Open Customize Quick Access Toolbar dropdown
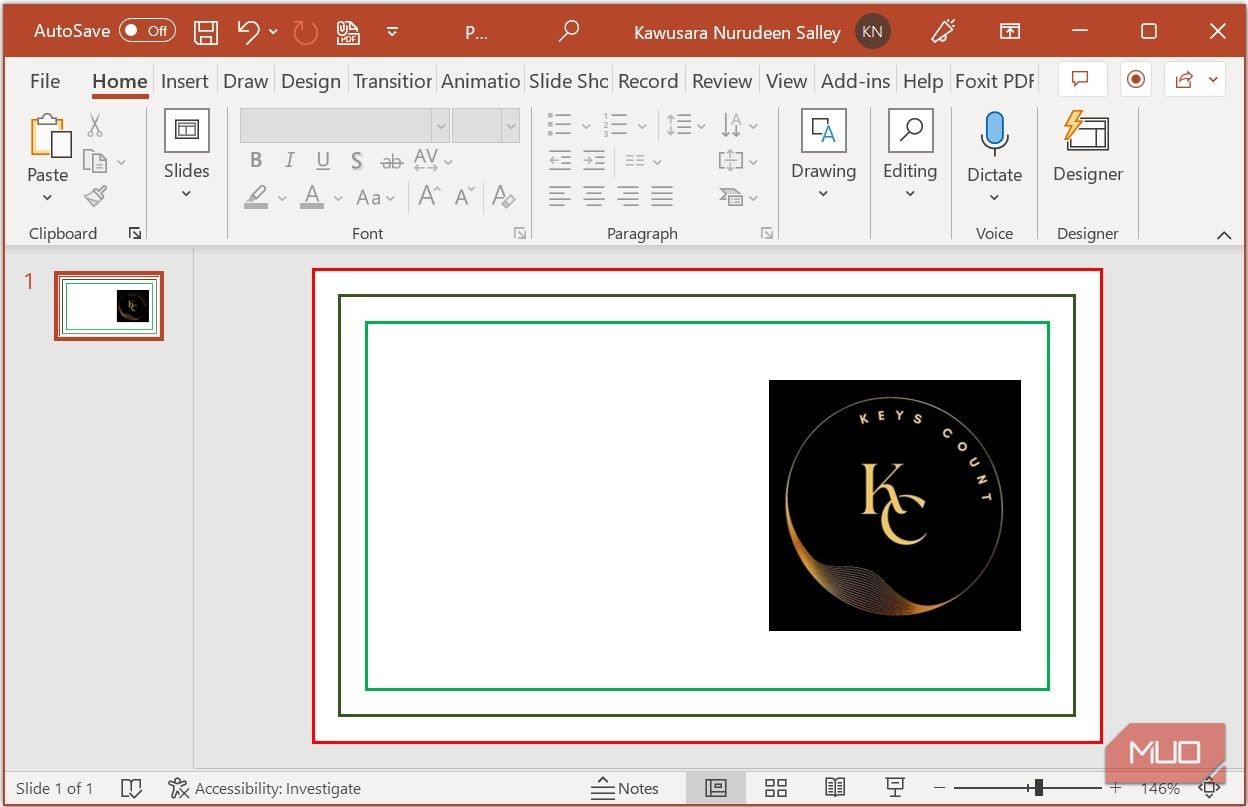Screen dimensions: 1248x807 [x=392, y=32]
